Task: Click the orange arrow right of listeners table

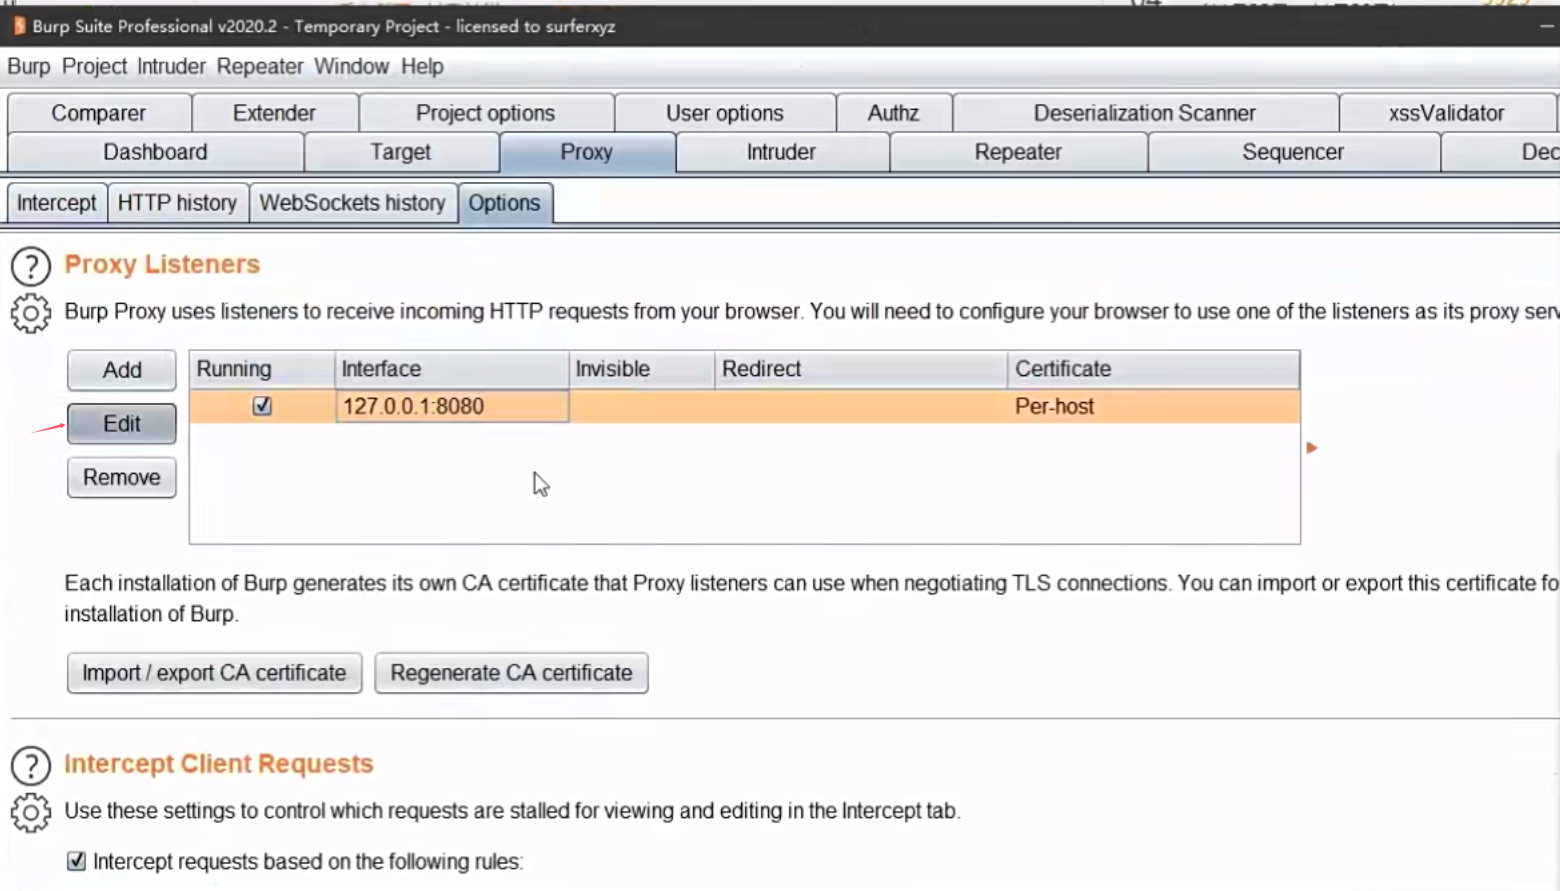Action: pos(1312,448)
